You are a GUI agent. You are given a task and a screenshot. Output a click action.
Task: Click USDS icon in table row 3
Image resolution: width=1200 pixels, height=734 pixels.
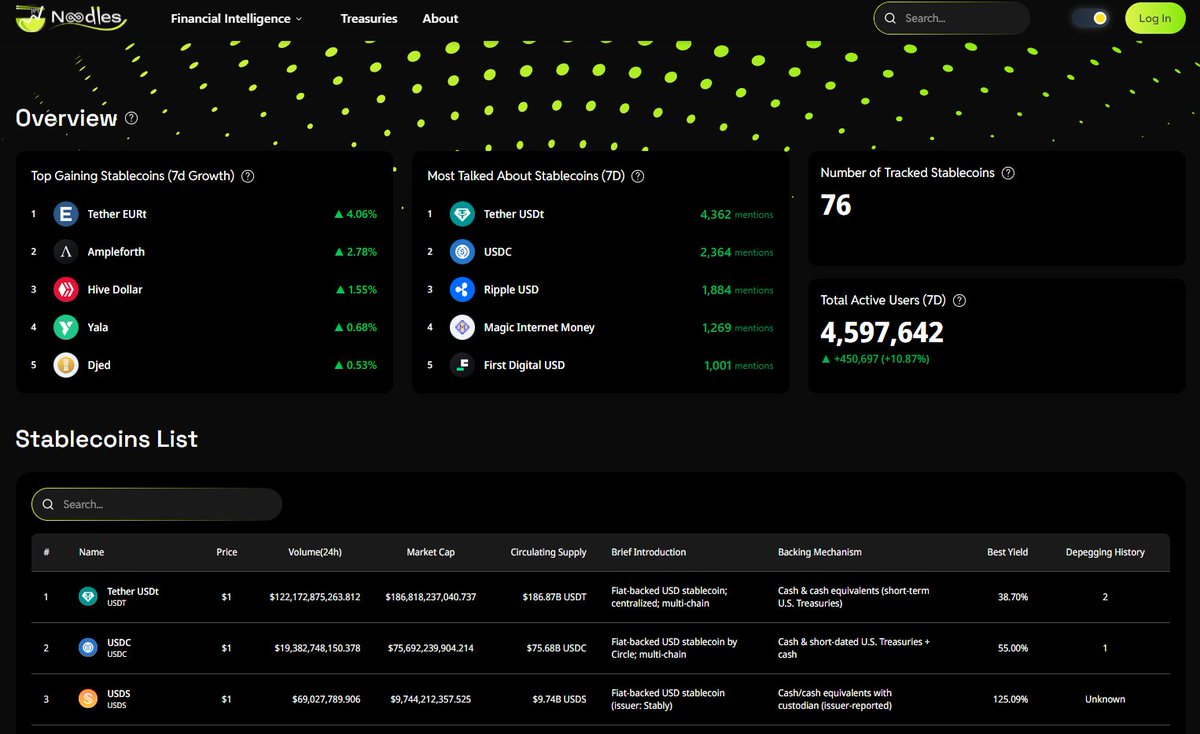[89, 699]
